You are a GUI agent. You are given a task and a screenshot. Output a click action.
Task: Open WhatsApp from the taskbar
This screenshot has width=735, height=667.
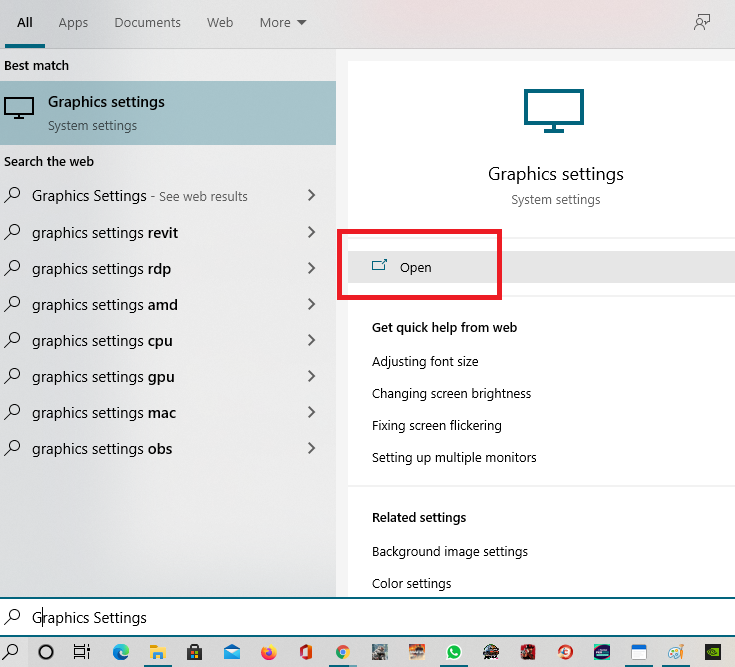tap(454, 652)
